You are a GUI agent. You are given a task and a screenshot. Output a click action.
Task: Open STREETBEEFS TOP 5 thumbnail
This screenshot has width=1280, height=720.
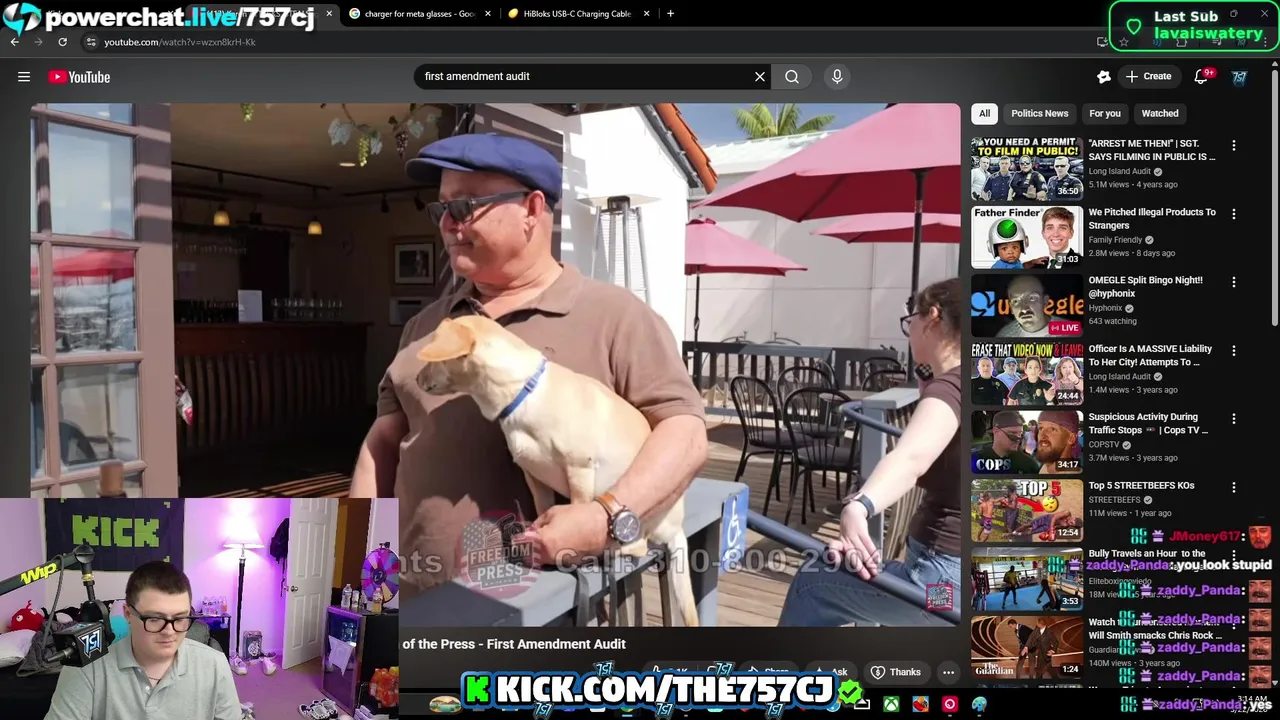[1027, 510]
